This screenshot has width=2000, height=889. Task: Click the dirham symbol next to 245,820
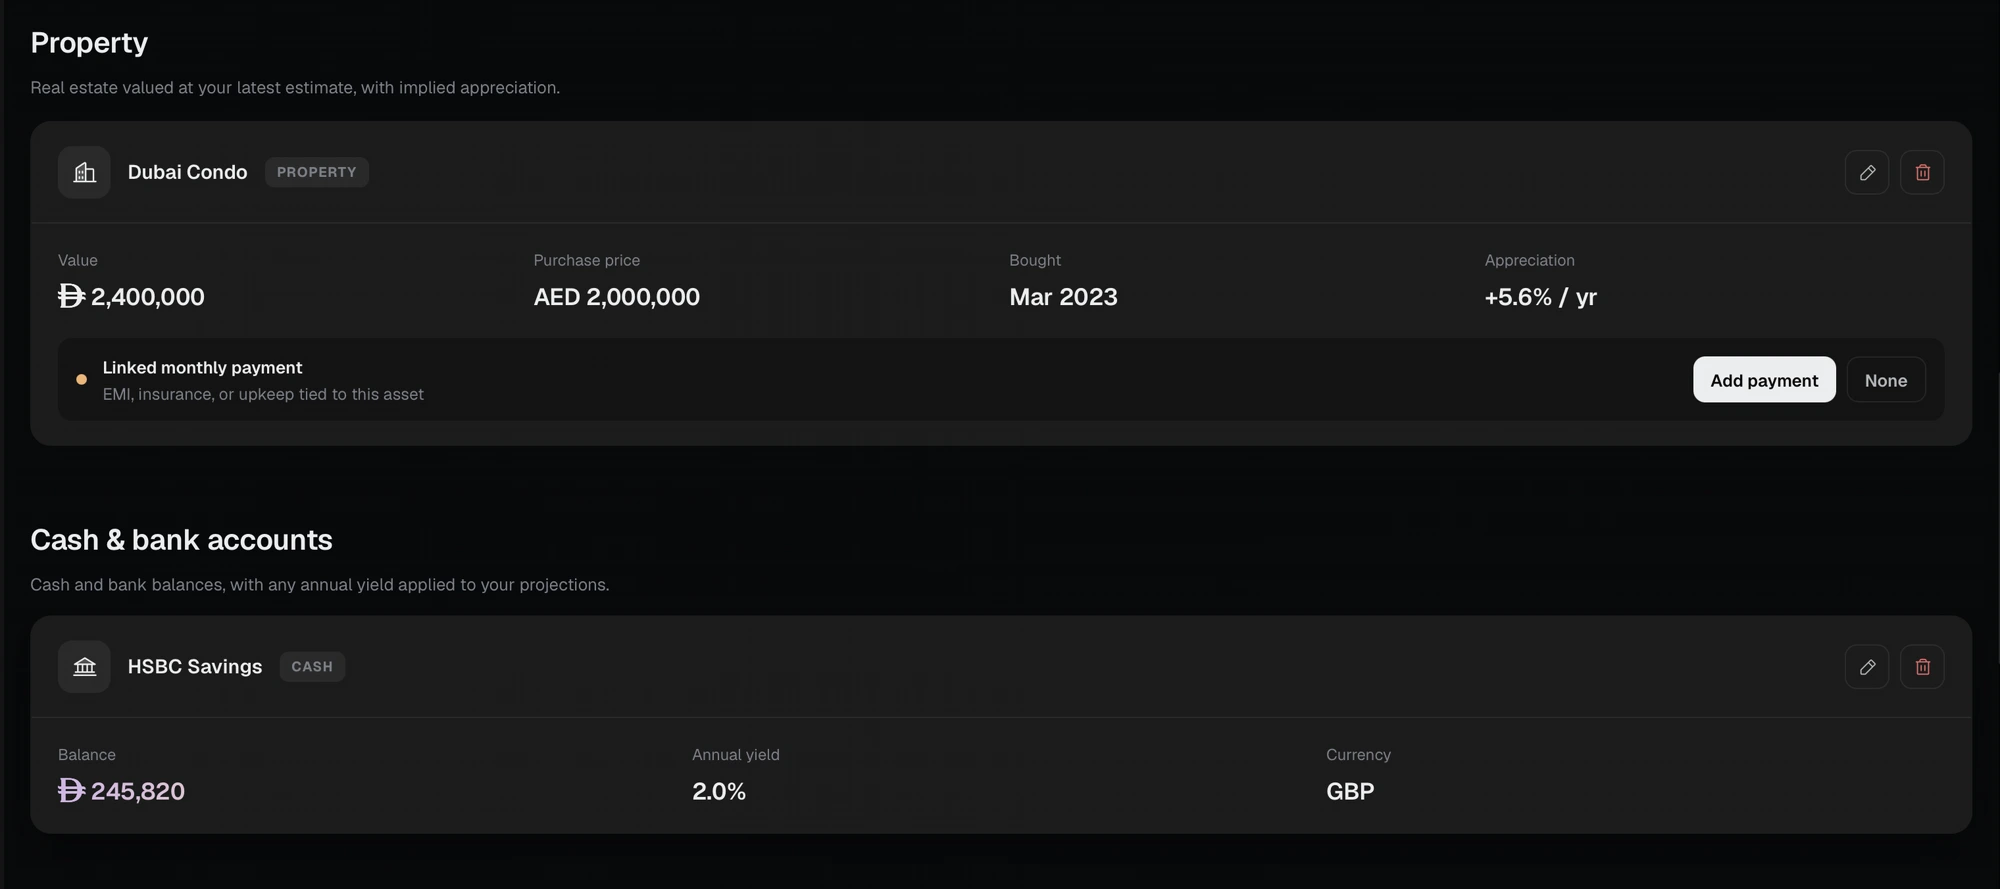click(x=71, y=791)
